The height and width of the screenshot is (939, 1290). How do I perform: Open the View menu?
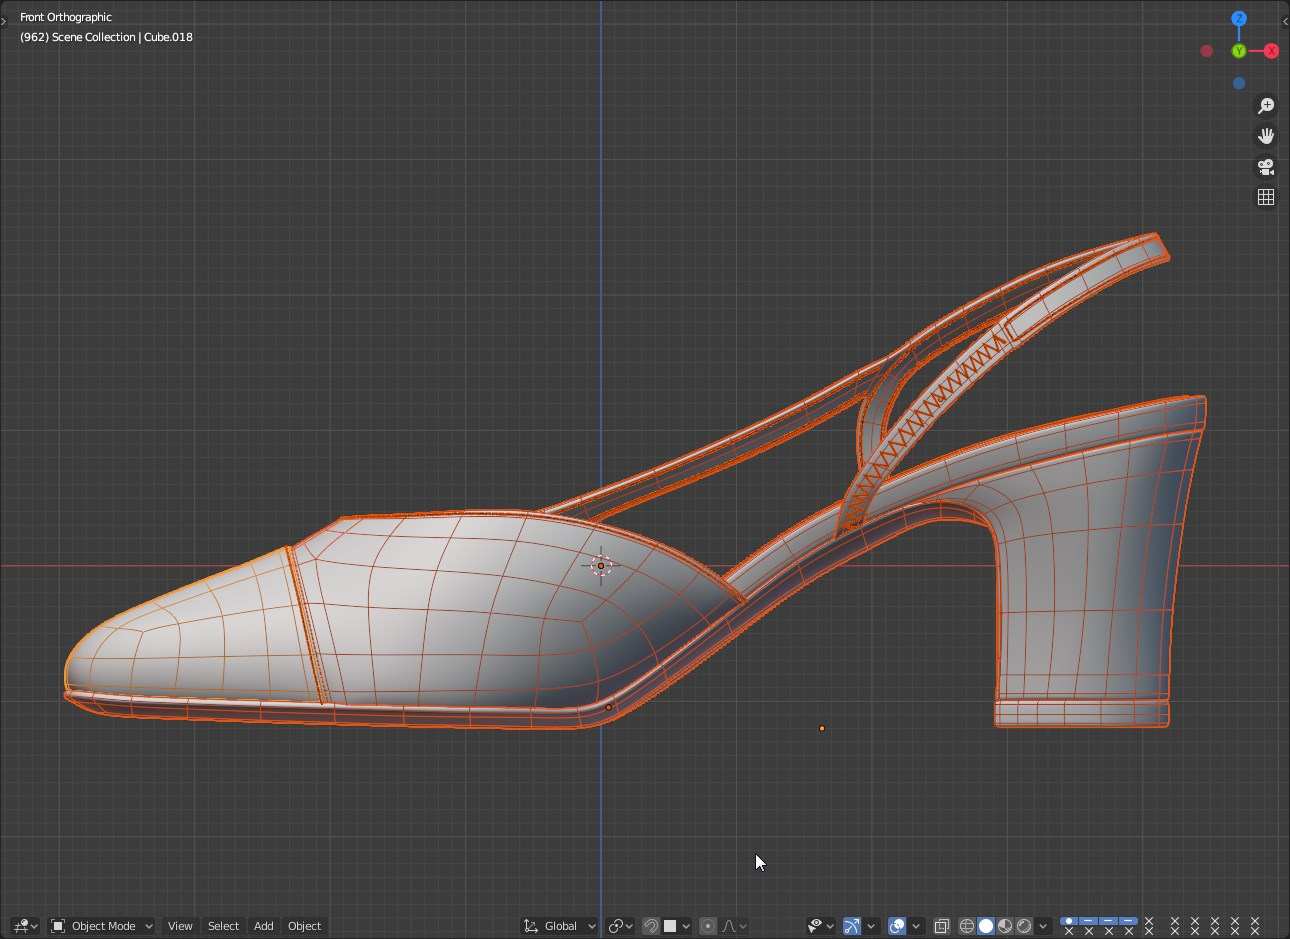tap(180, 926)
